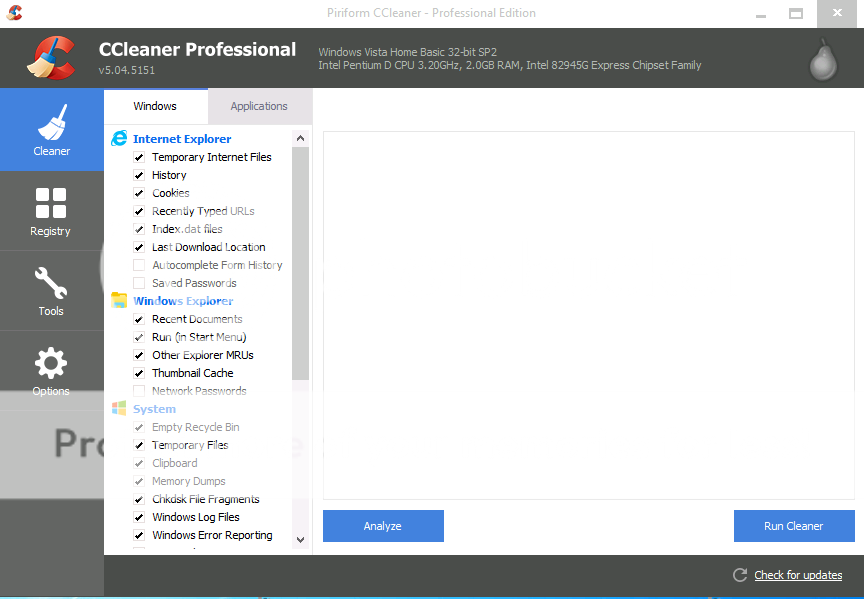Uncheck Temporary Internet Files checkbox
This screenshot has width=864, height=599.
[x=139, y=157]
